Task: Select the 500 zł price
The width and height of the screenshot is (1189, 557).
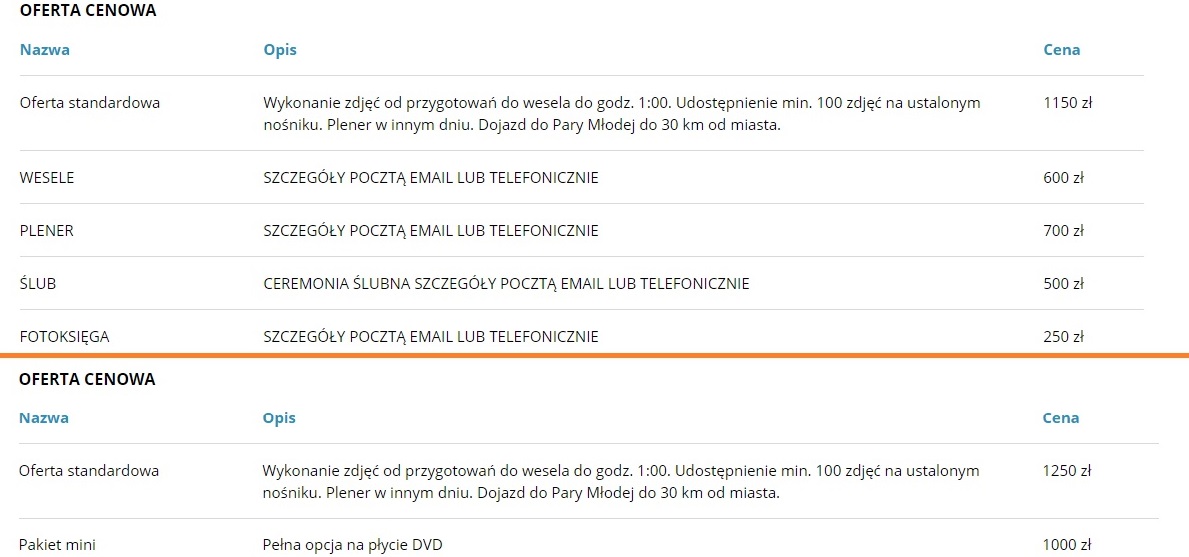Action: click(1063, 284)
